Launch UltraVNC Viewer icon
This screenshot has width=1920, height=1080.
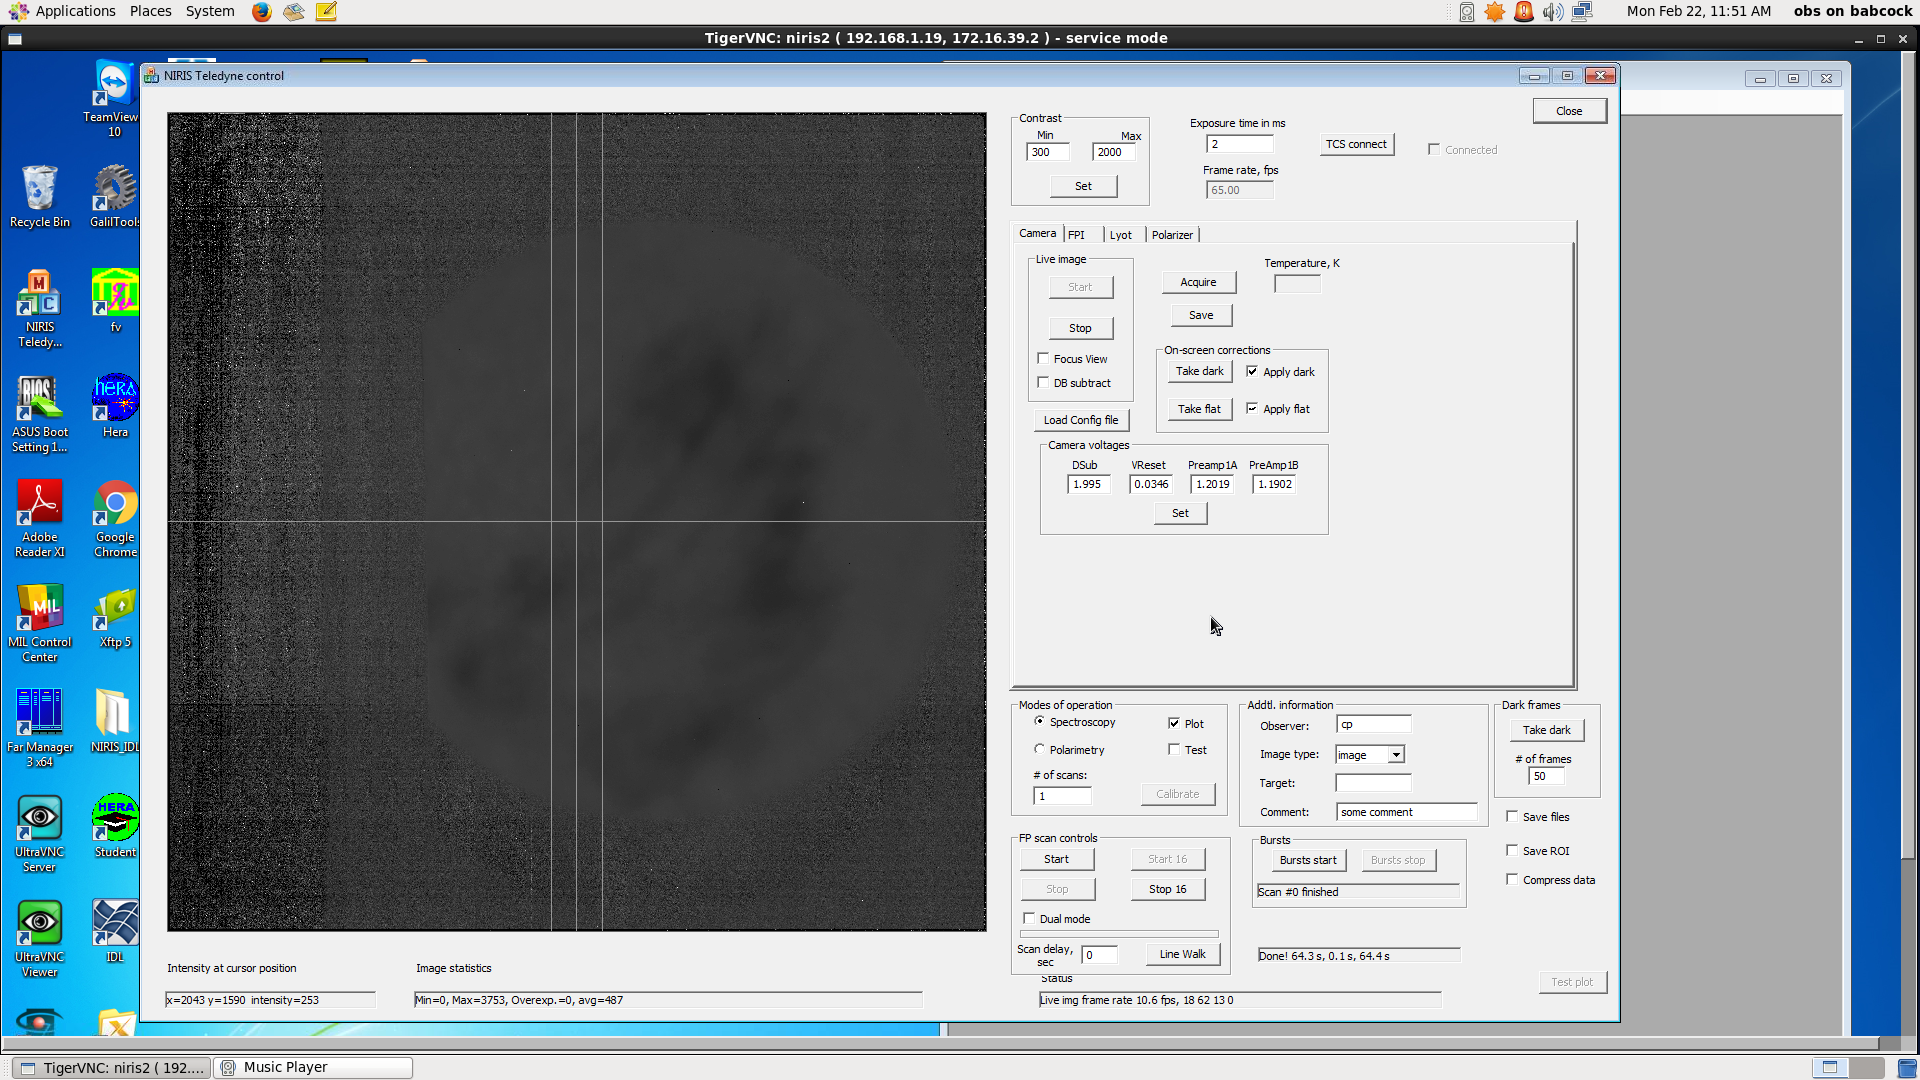coord(40,939)
